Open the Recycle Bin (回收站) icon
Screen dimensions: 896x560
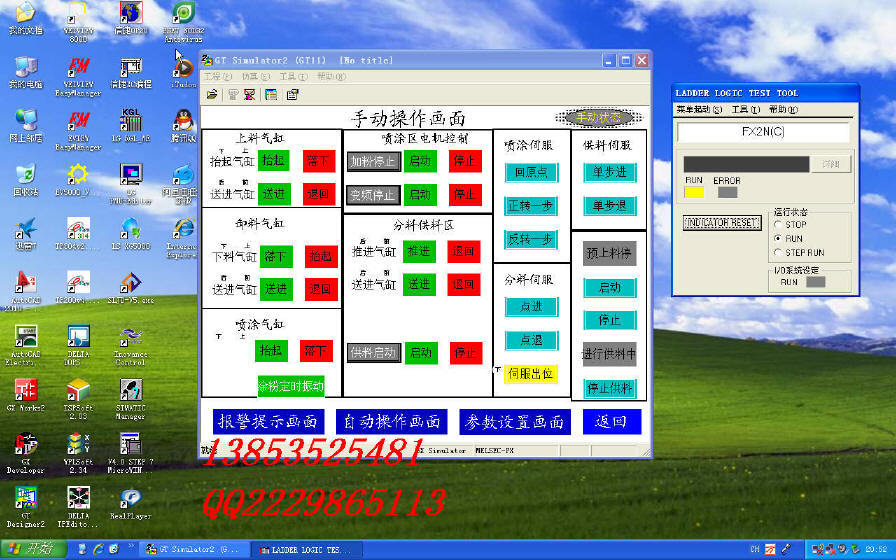(x=26, y=176)
